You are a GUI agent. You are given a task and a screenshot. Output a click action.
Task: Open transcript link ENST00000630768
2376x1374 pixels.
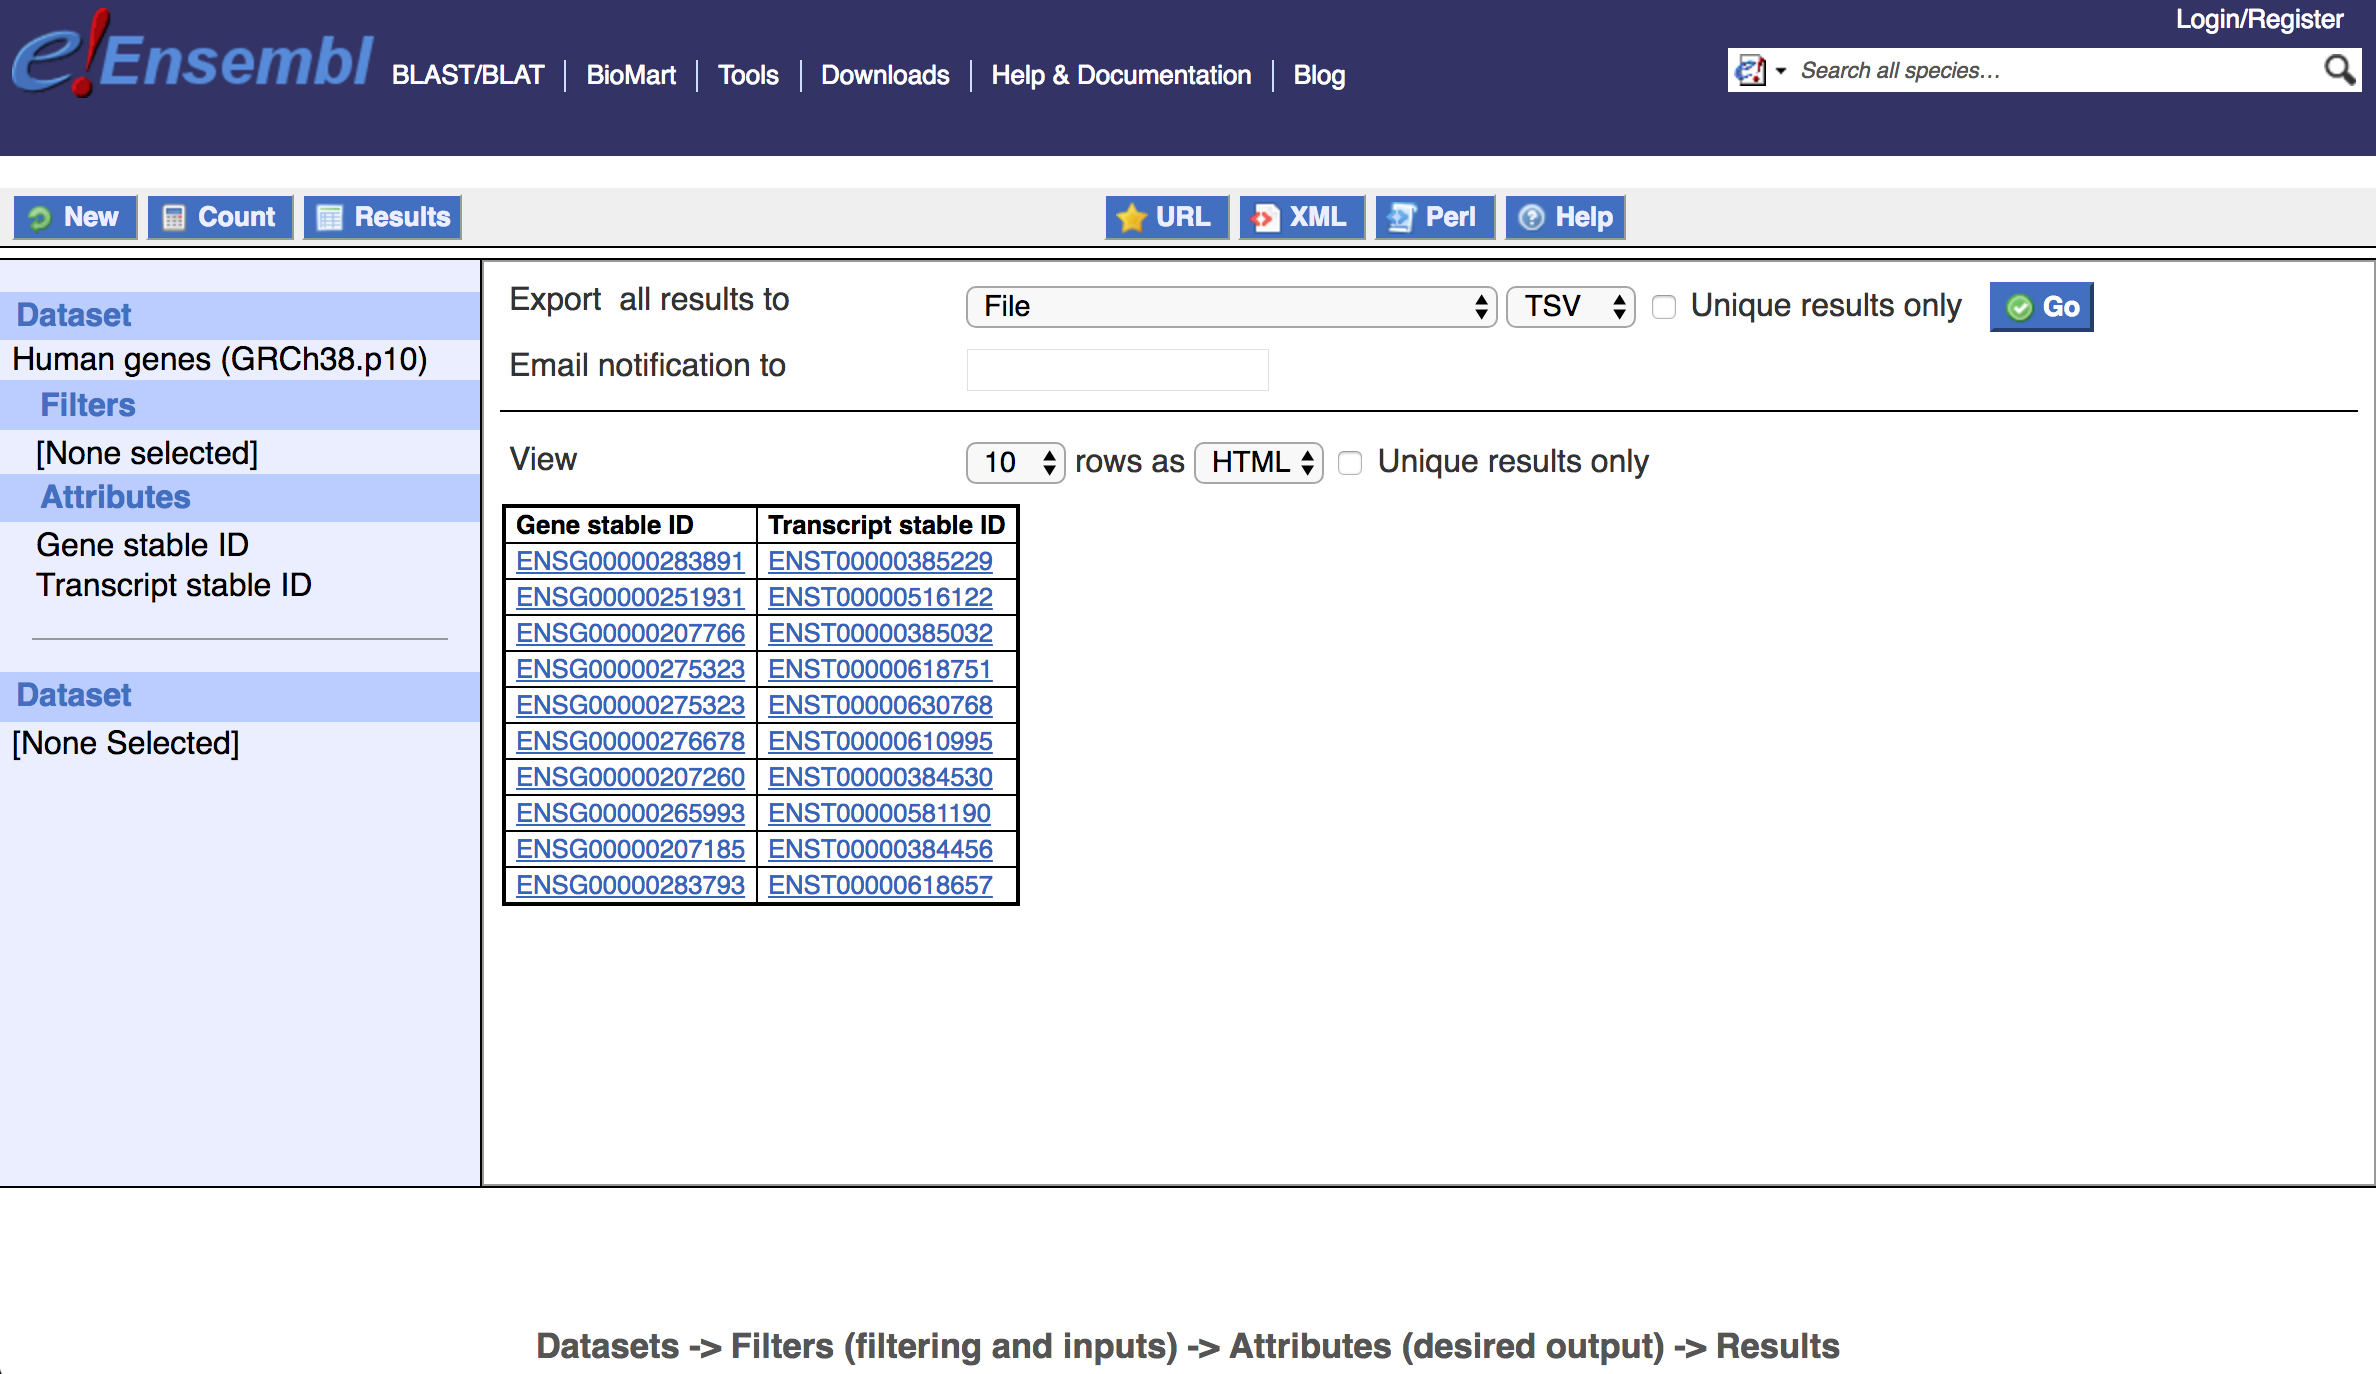tap(880, 705)
